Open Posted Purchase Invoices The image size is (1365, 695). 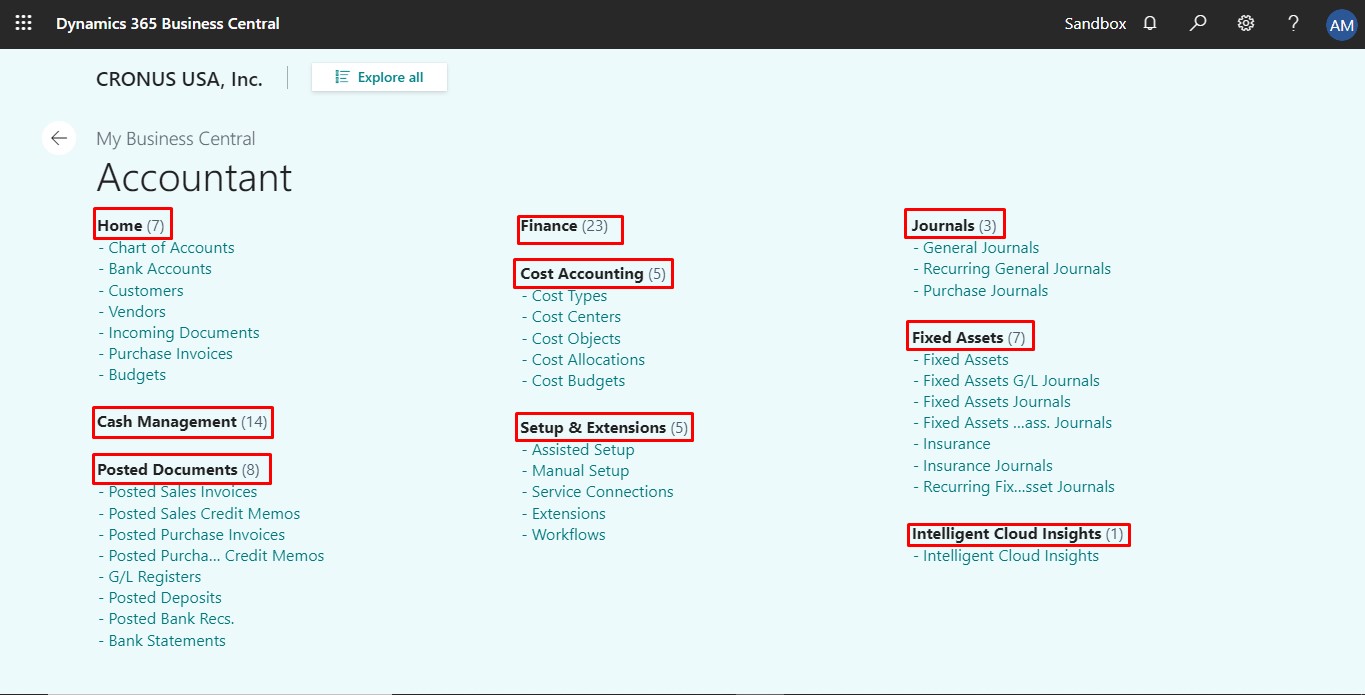pos(197,535)
